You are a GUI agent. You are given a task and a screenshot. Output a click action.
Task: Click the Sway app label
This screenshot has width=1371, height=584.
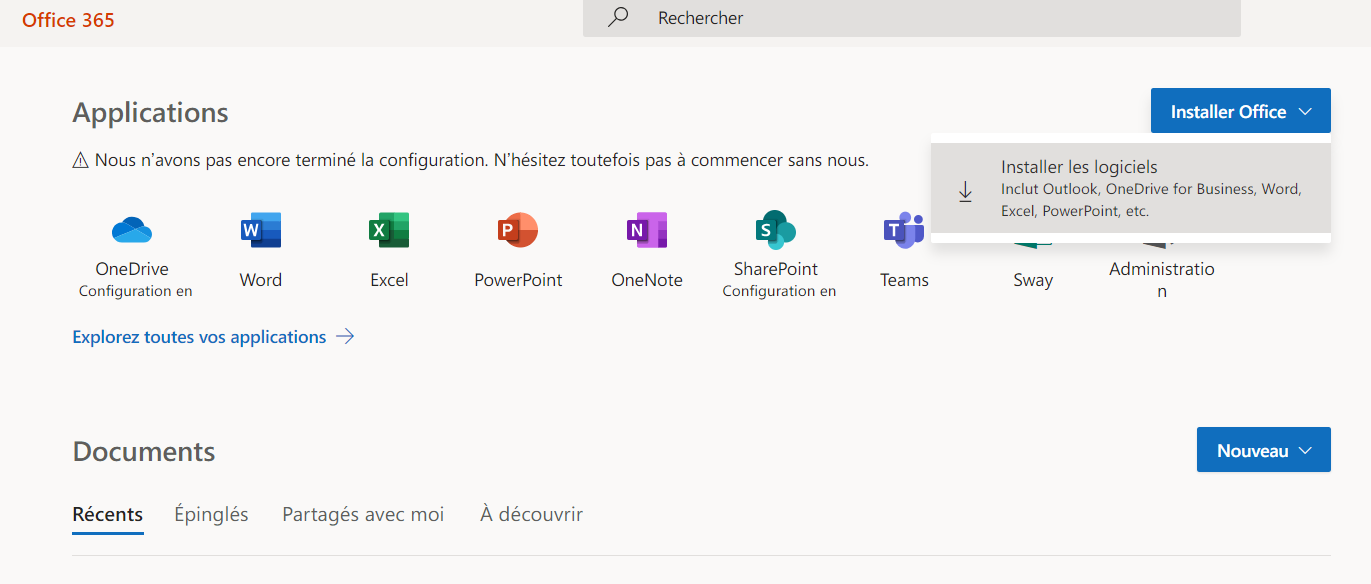click(x=1033, y=280)
